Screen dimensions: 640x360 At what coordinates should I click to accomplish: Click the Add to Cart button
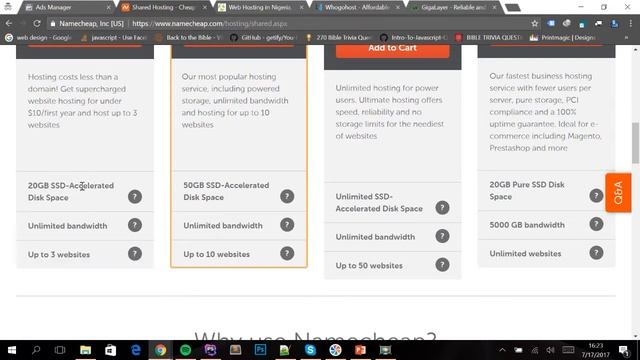[392, 50]
